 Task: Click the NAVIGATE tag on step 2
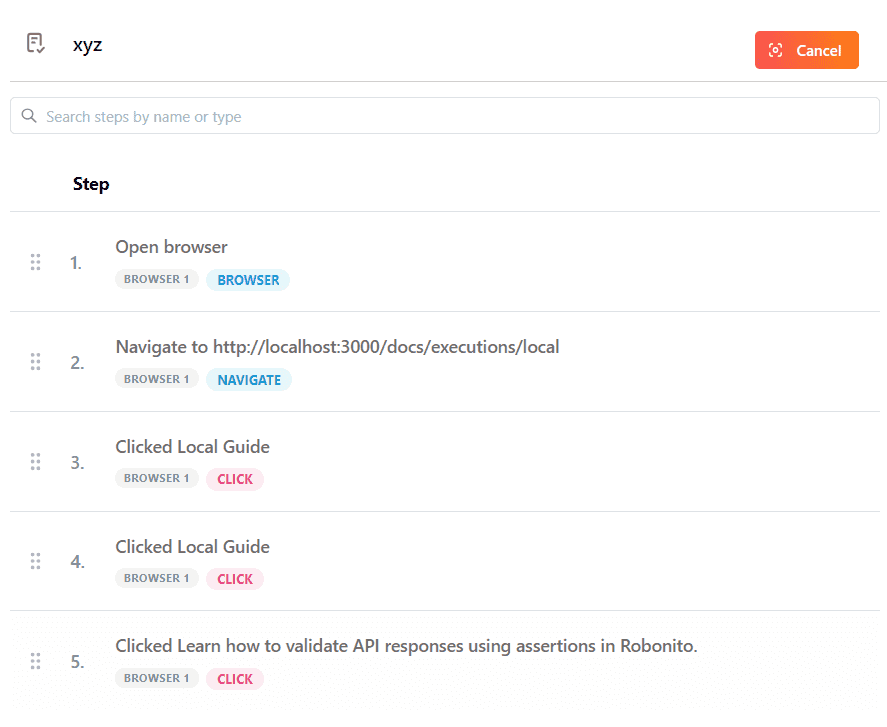(249, 380)
